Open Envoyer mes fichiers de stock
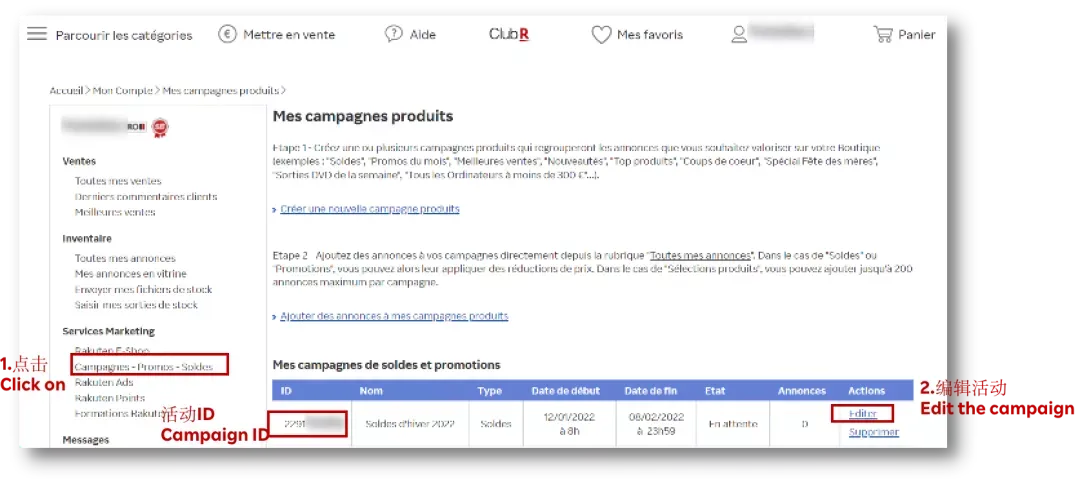This screenshot has height=484, width=1080. pos(143,289)
